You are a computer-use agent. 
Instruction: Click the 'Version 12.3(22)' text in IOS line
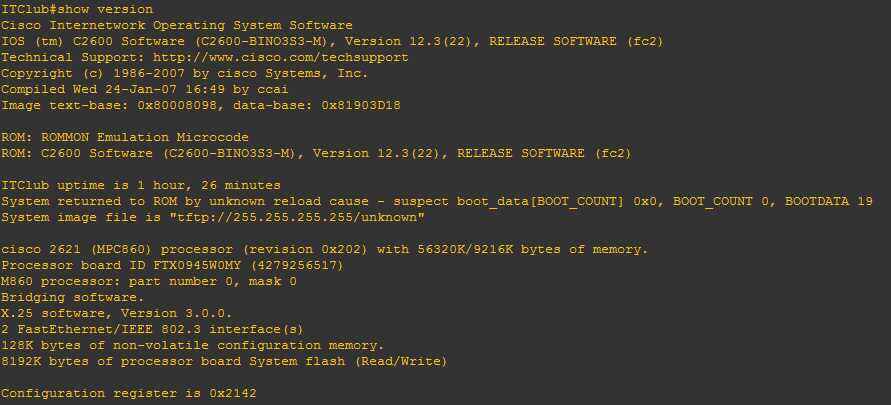[x=409, y=41]
